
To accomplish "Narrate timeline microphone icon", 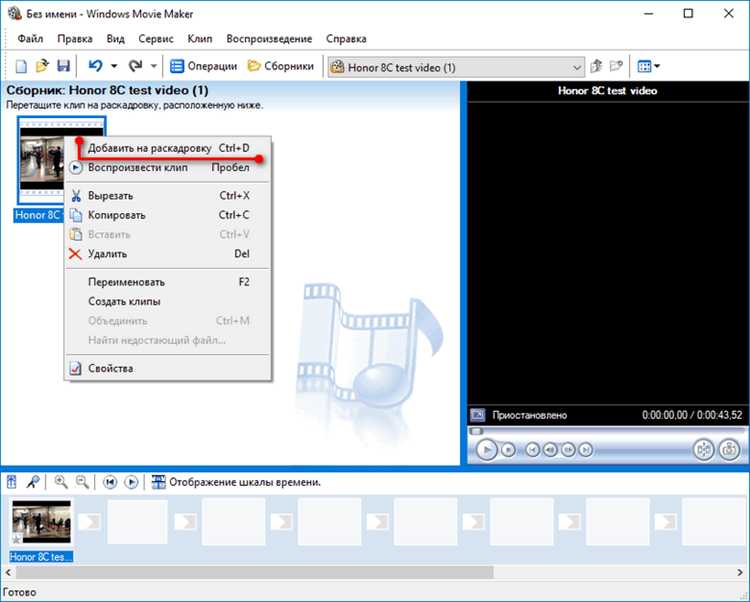I will [33, 482].
